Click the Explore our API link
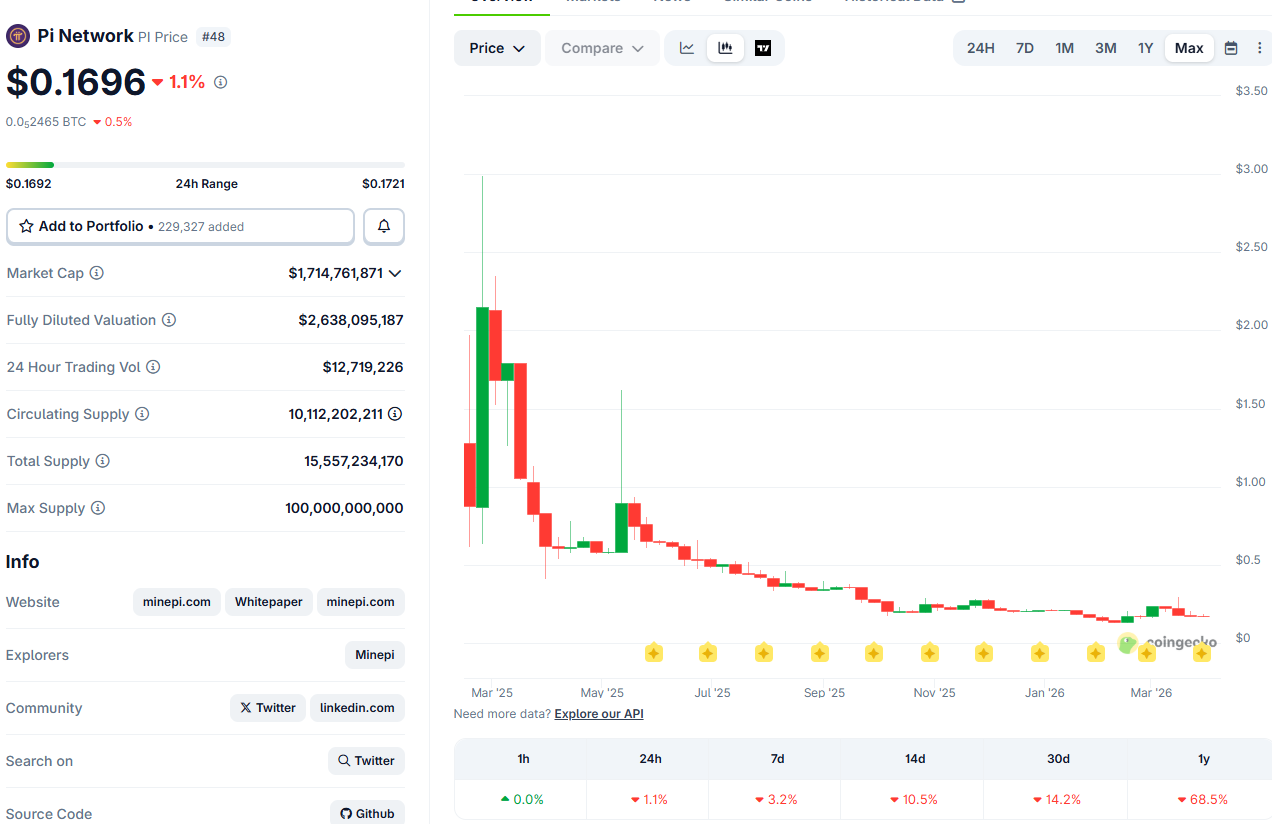 click(x=598, y=713)
